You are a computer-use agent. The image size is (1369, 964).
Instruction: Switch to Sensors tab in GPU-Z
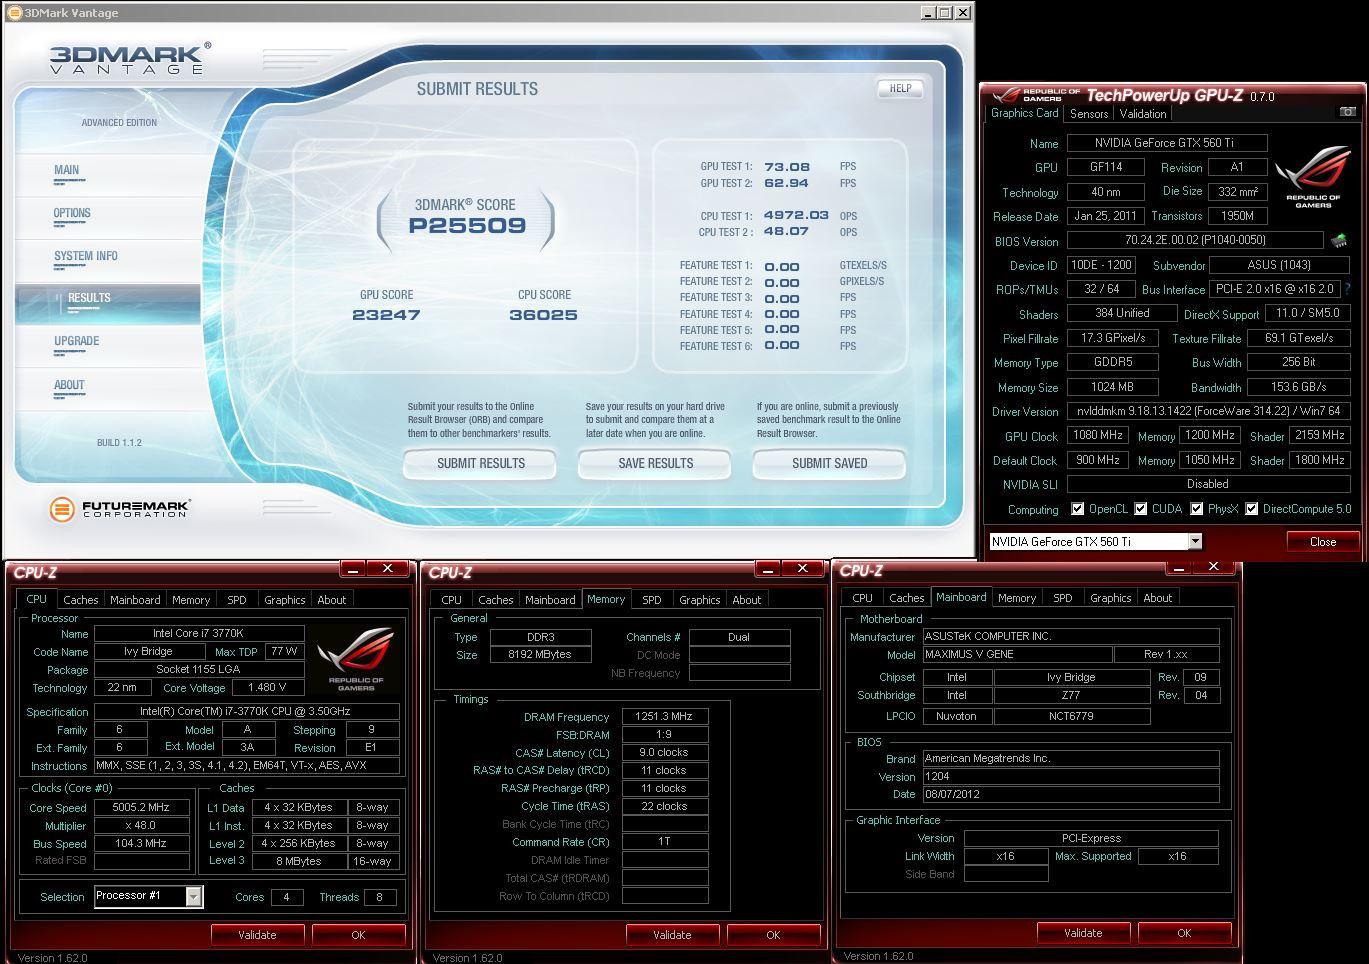(1089, 114)
